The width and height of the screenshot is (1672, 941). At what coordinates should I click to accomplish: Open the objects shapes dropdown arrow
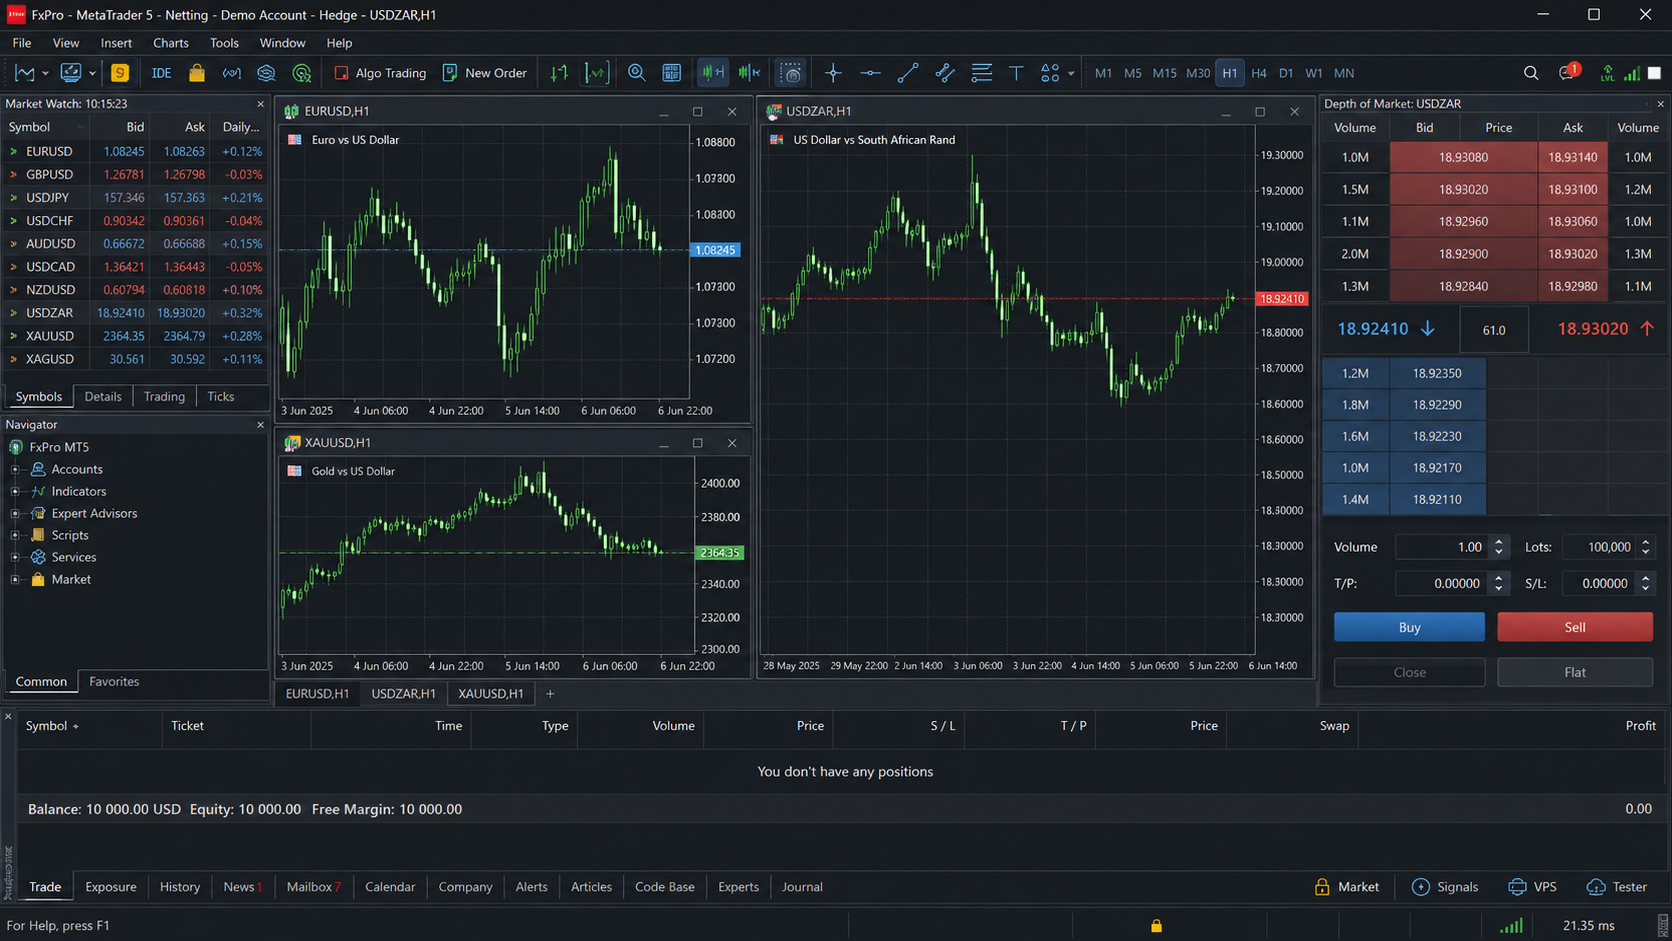[1071, 73]
